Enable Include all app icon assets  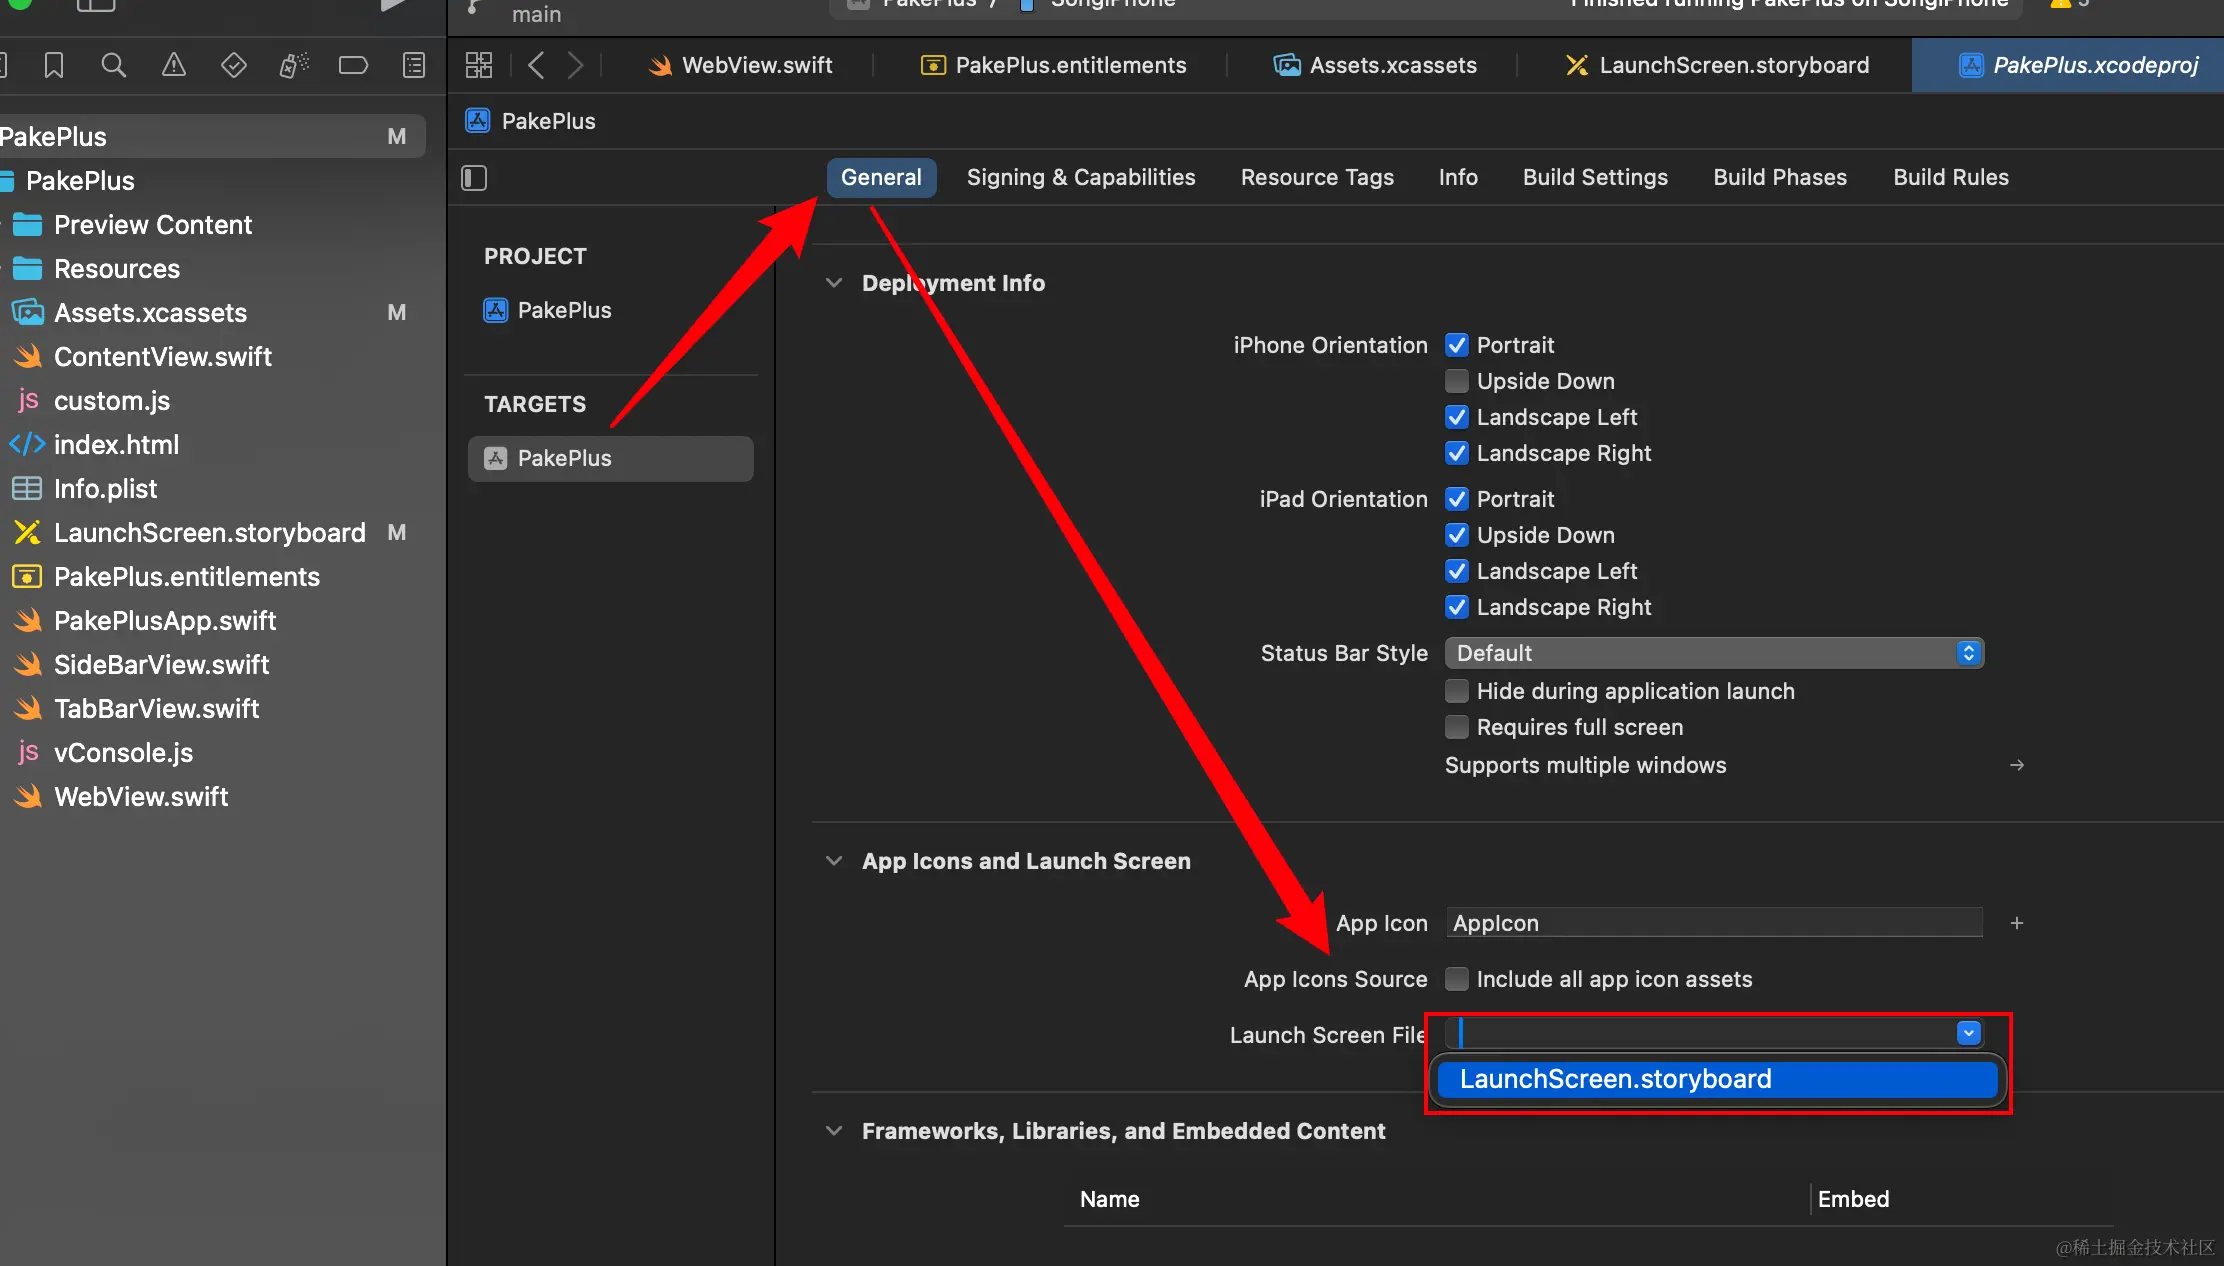pyautogui.click(x=1457, y=979)
